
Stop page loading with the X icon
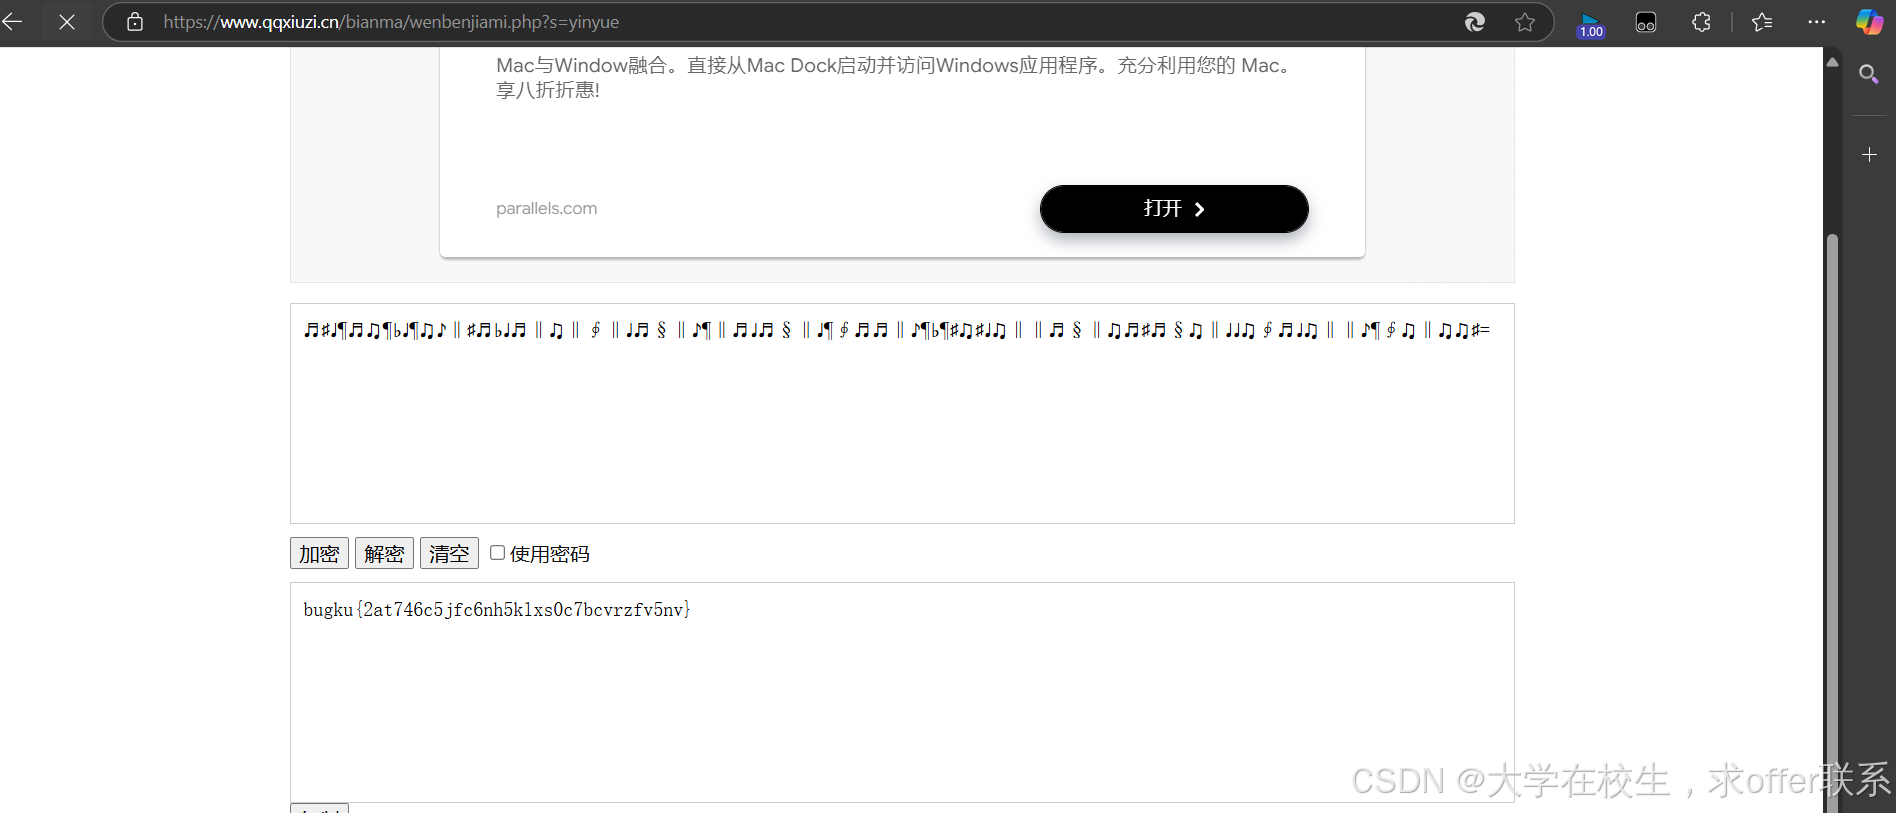click(67, 21)
